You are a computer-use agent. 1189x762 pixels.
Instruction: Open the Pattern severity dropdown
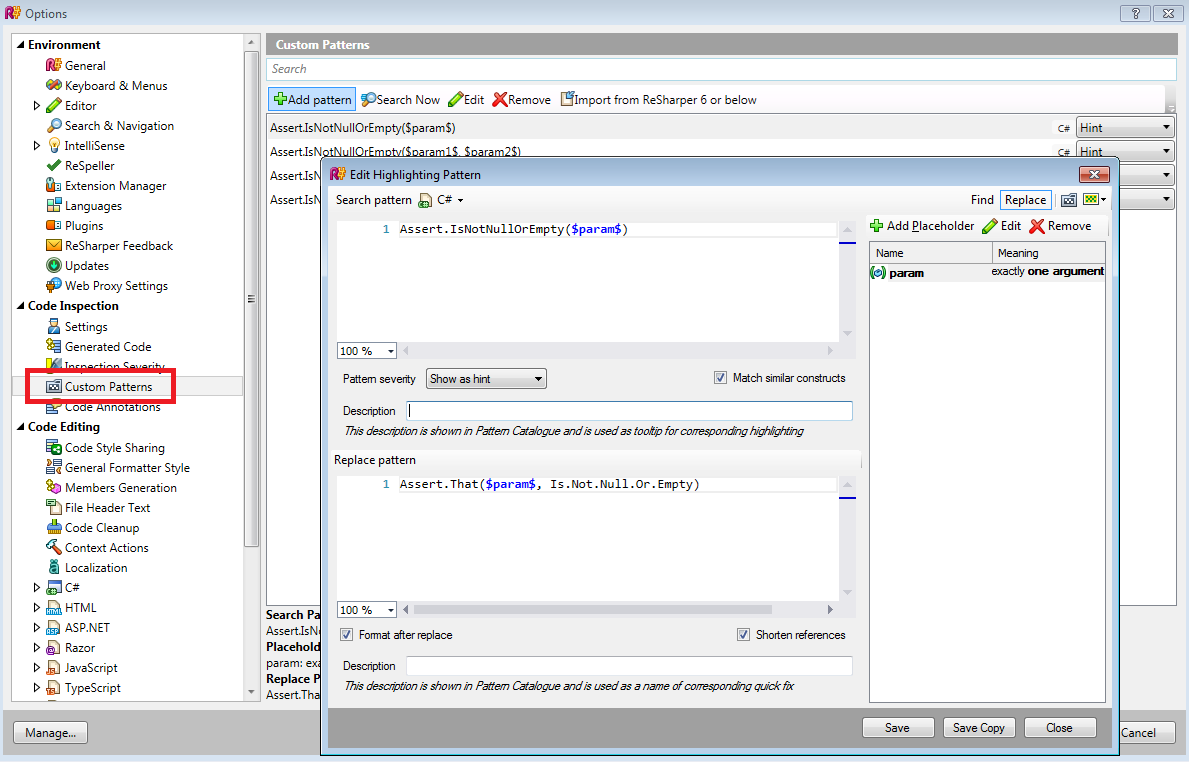486,378
